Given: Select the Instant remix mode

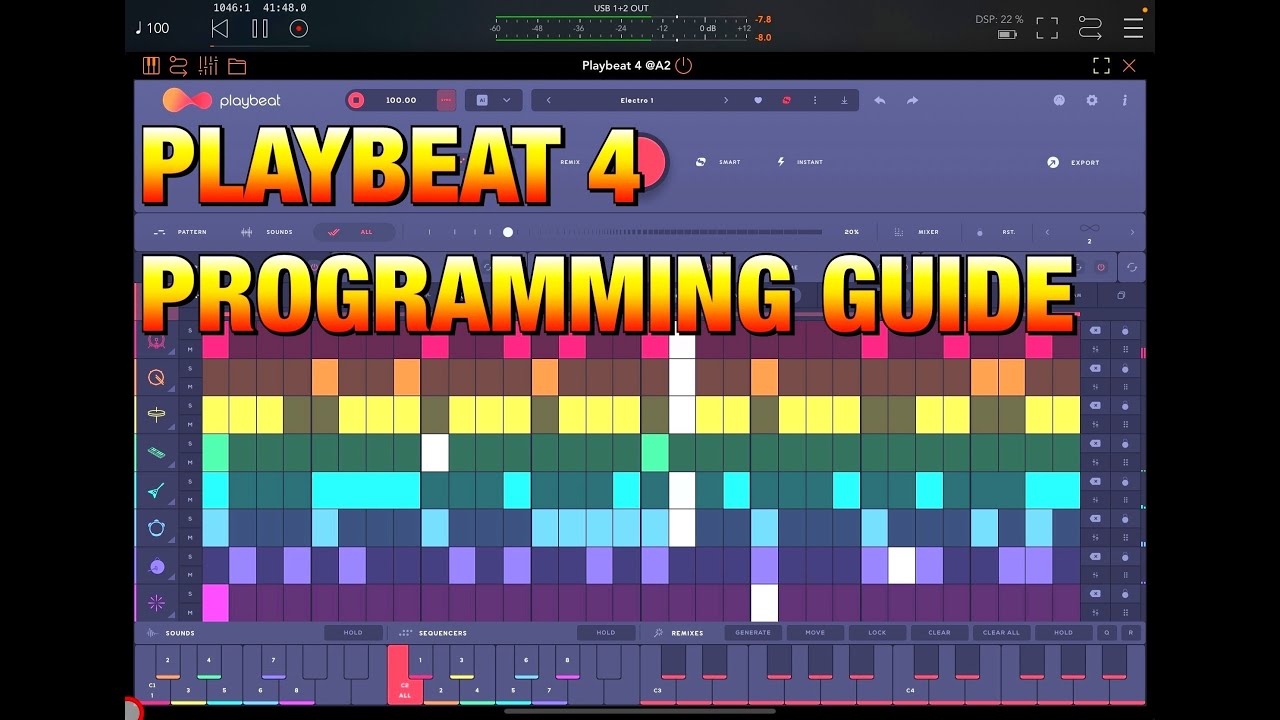Looking at the screenshot, I should tap(800, 162).
